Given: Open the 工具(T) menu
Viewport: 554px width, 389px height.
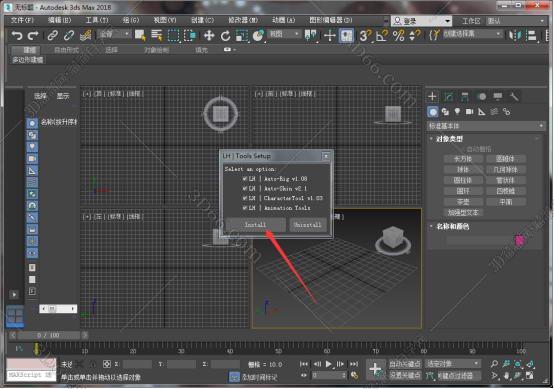Looking at the screenshot, I should 97,20.
